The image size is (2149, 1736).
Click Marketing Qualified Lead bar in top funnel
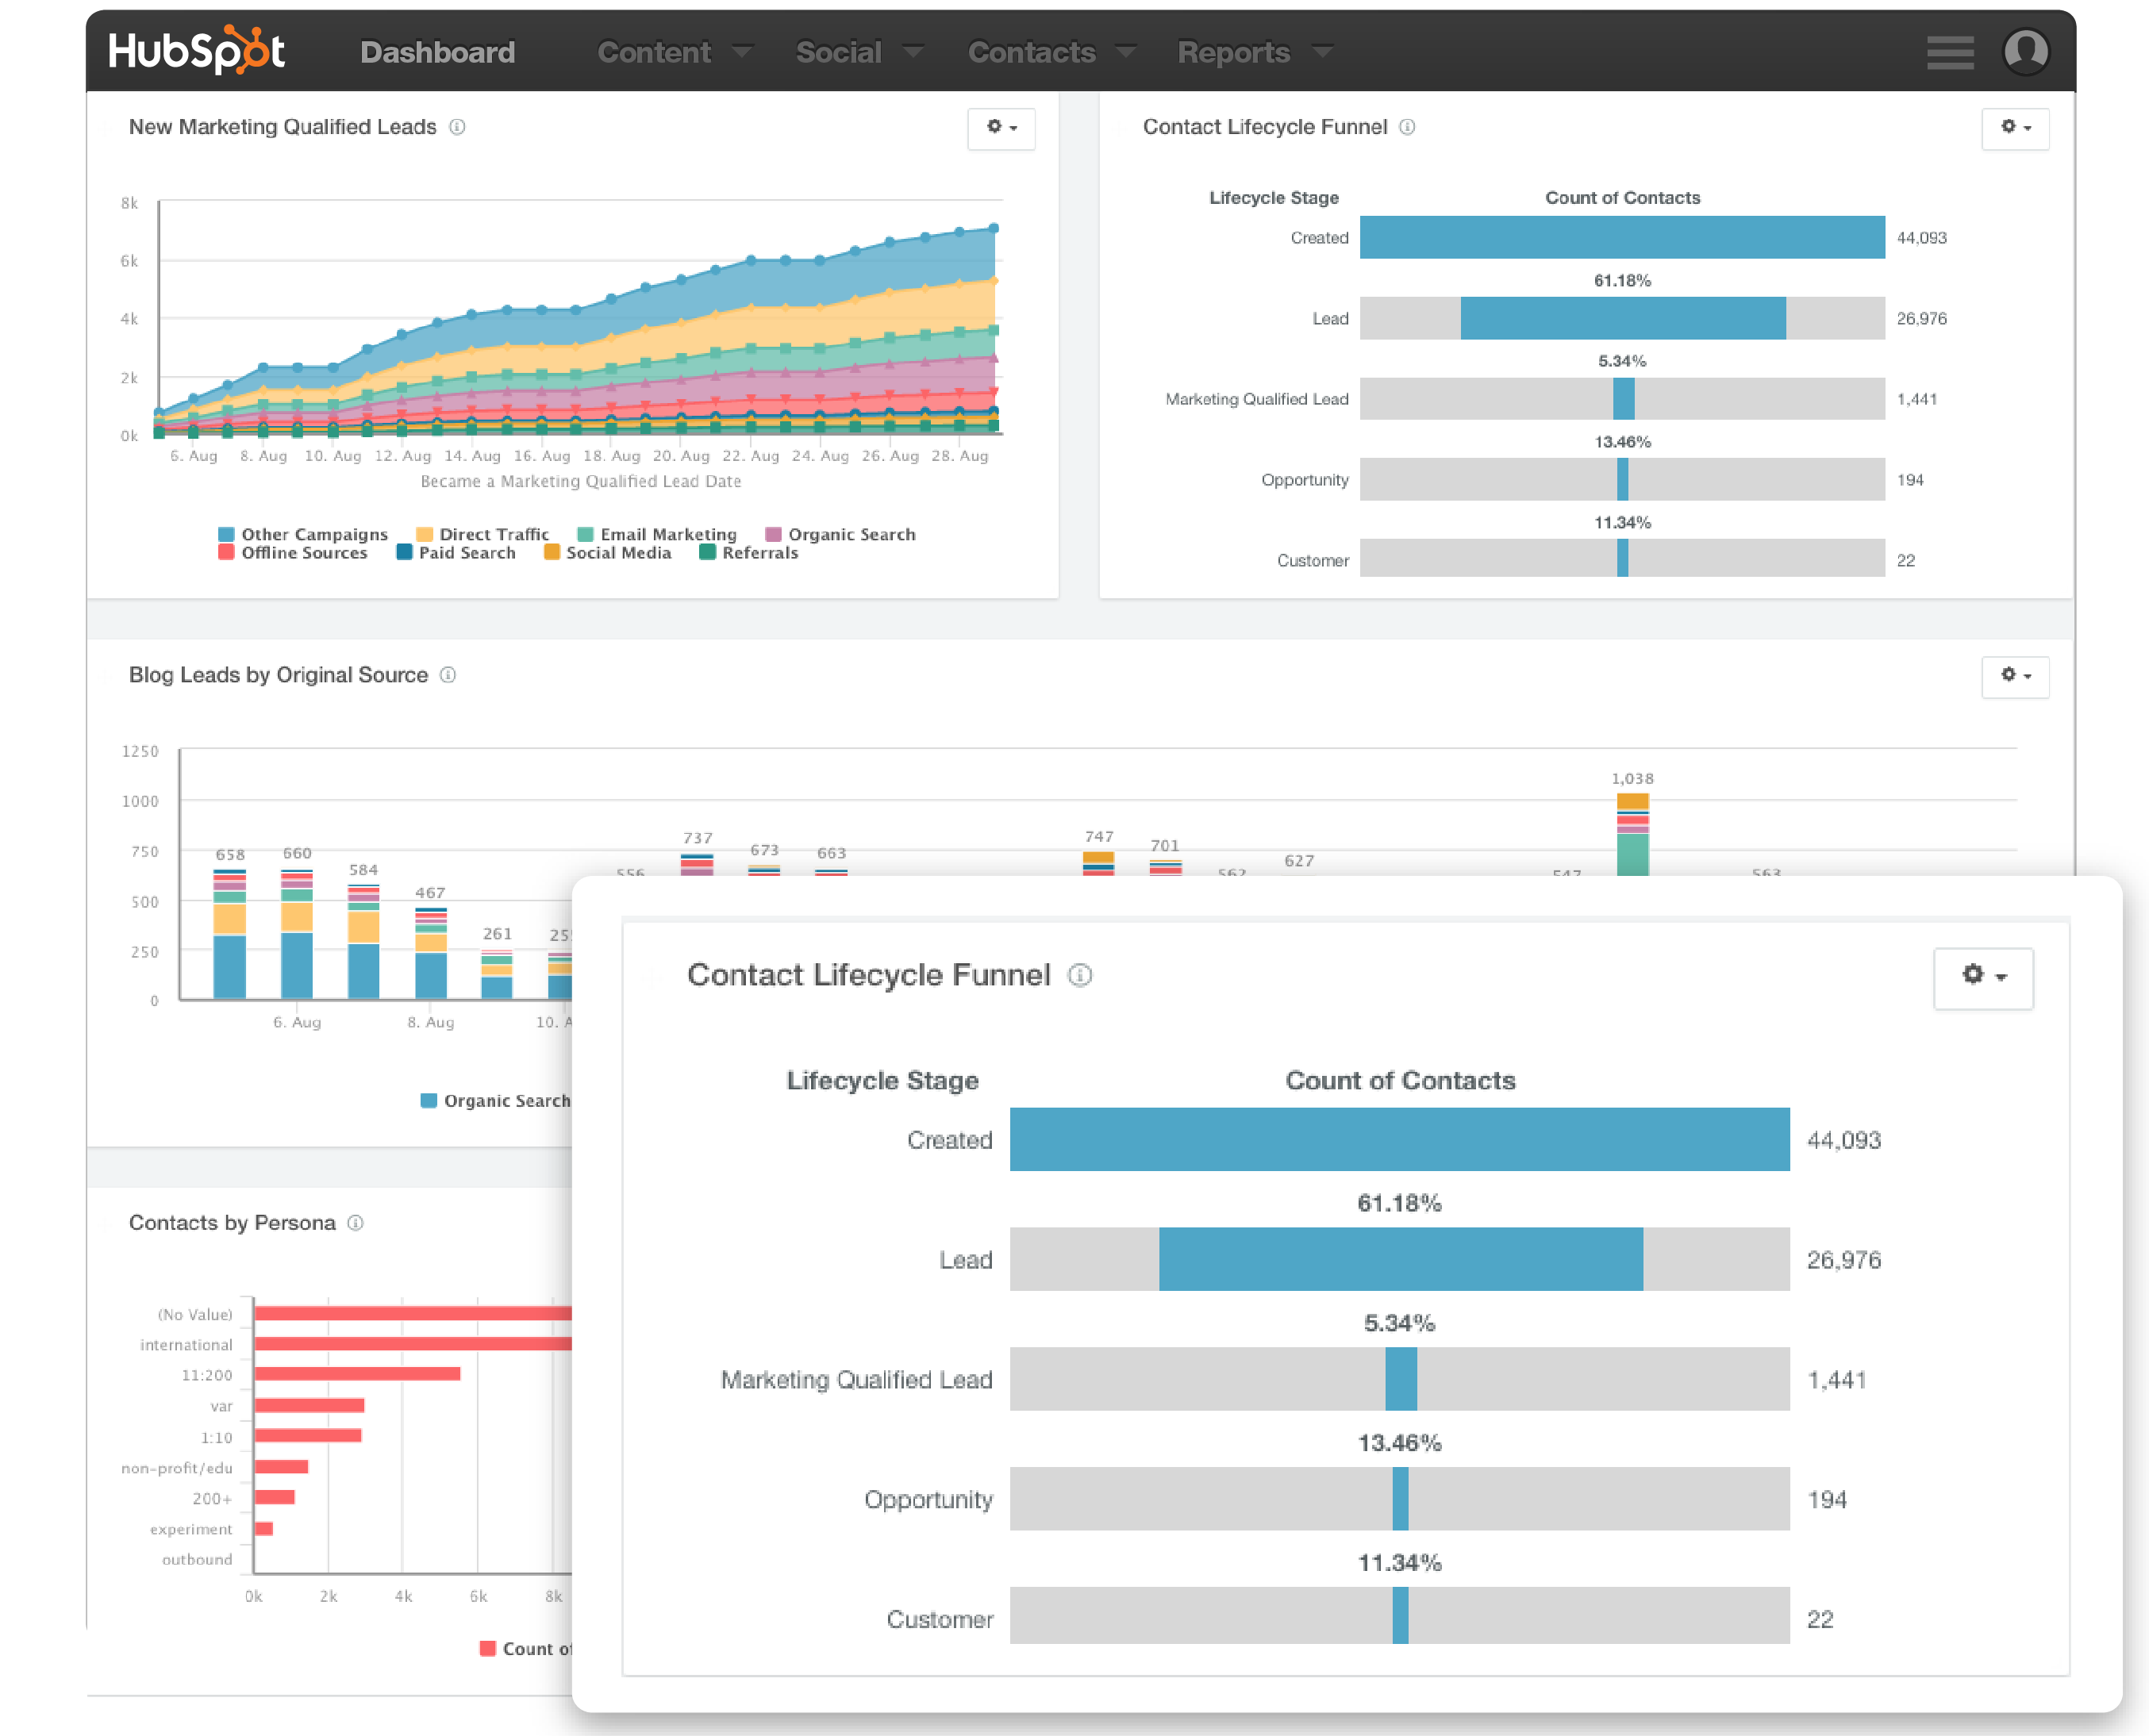click(x=1622, y=399)
